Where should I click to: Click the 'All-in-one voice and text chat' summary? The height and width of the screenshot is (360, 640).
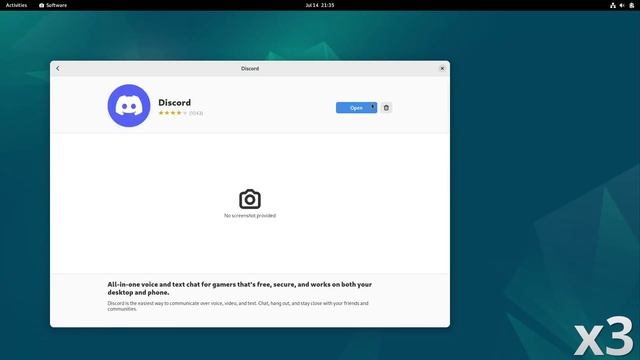point(240,288)
